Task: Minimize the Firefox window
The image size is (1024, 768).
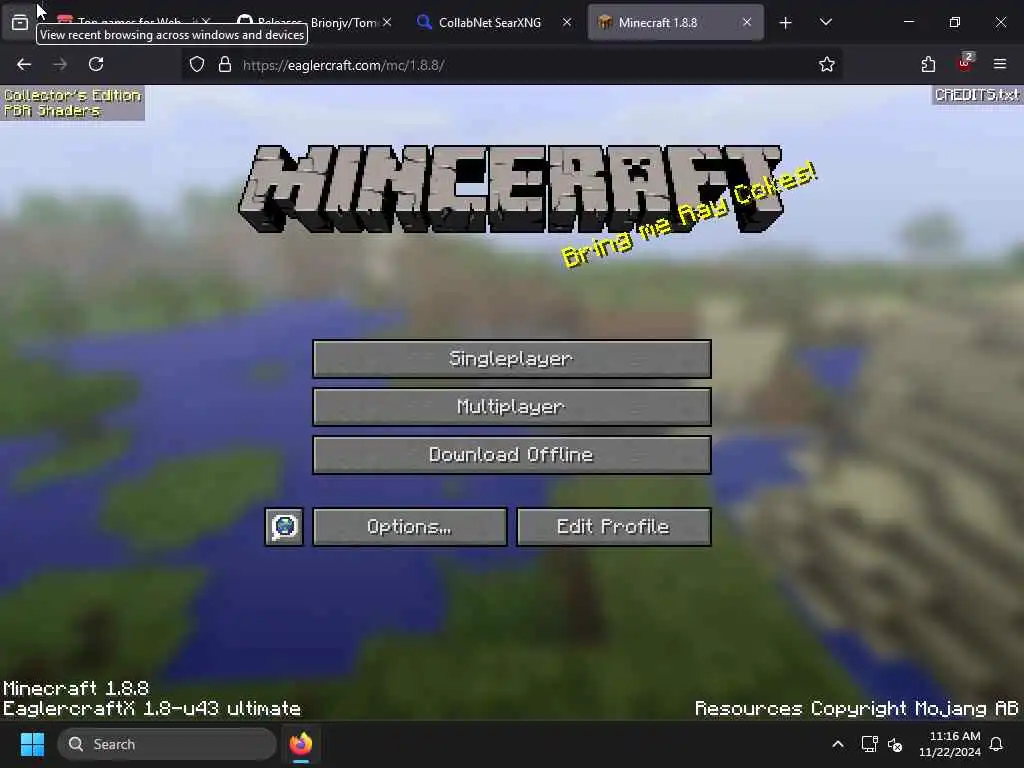Action: click(x=908, y=22)
